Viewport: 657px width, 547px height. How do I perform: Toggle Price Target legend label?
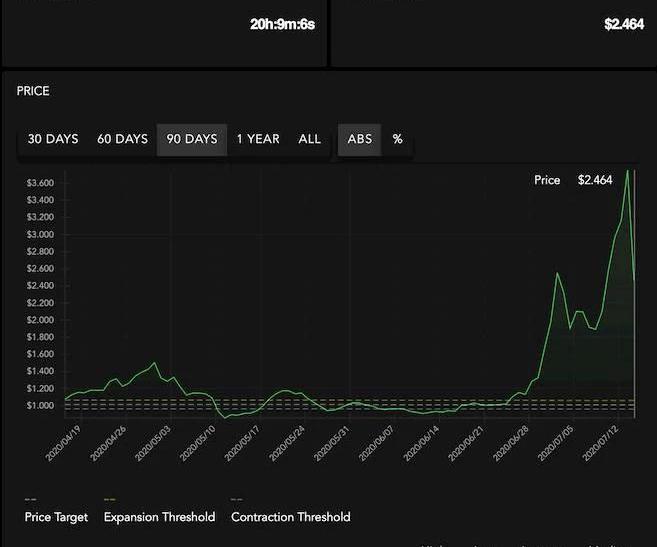[56, 517]
